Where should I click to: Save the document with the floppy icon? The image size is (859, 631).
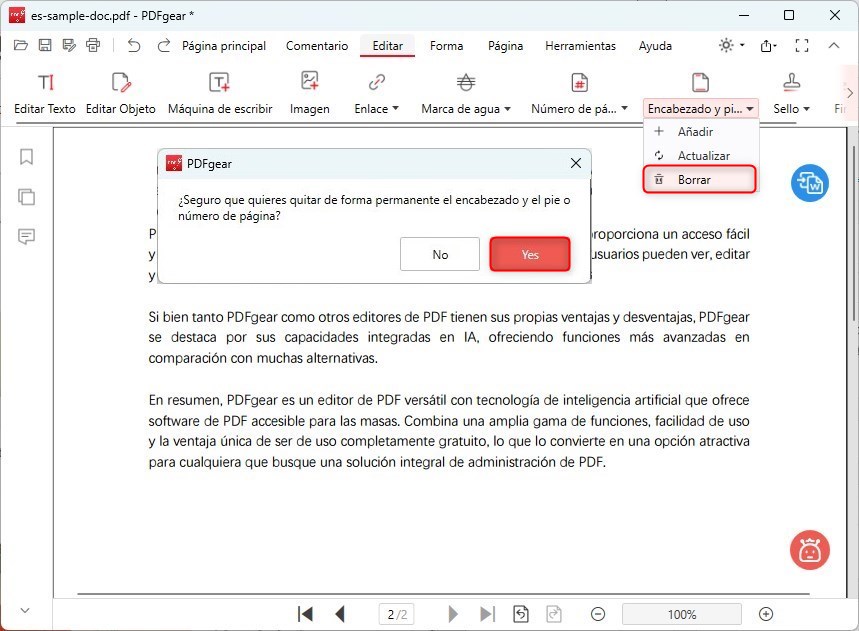pyautogui.click(x=45, y=45)
